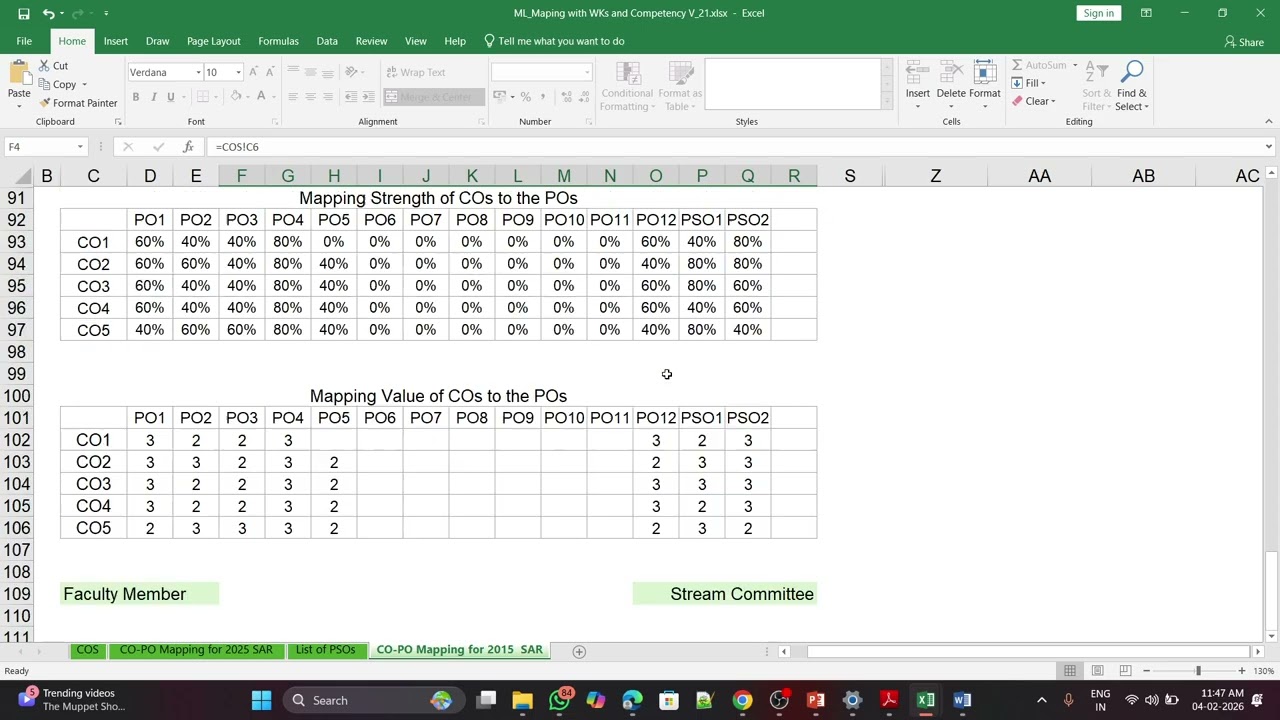
Task: Click the zoom slider handle
Action: [1198, 671]
